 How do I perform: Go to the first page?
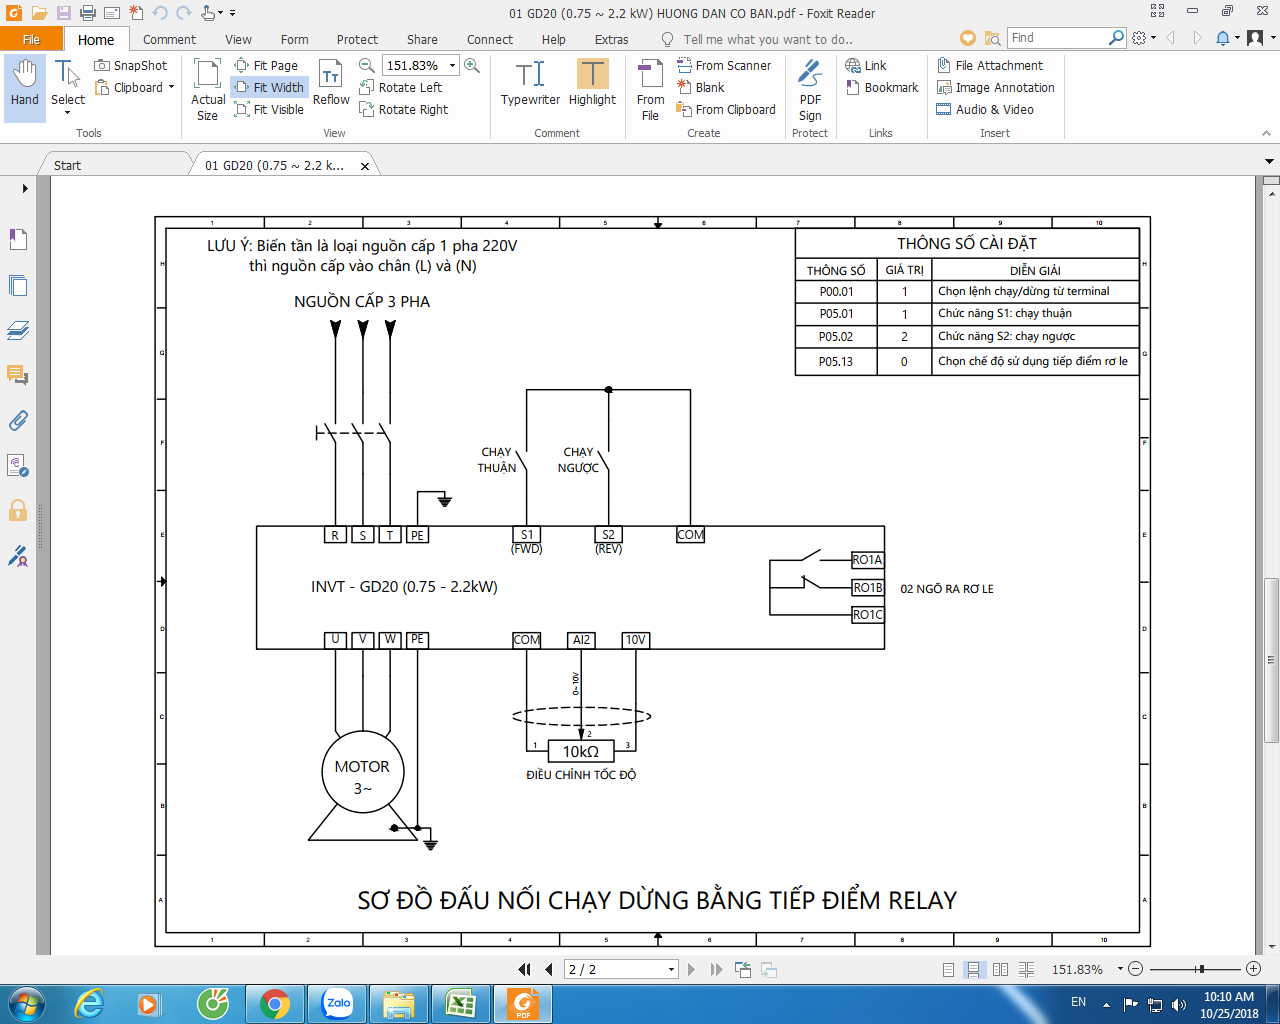[524, 969]
